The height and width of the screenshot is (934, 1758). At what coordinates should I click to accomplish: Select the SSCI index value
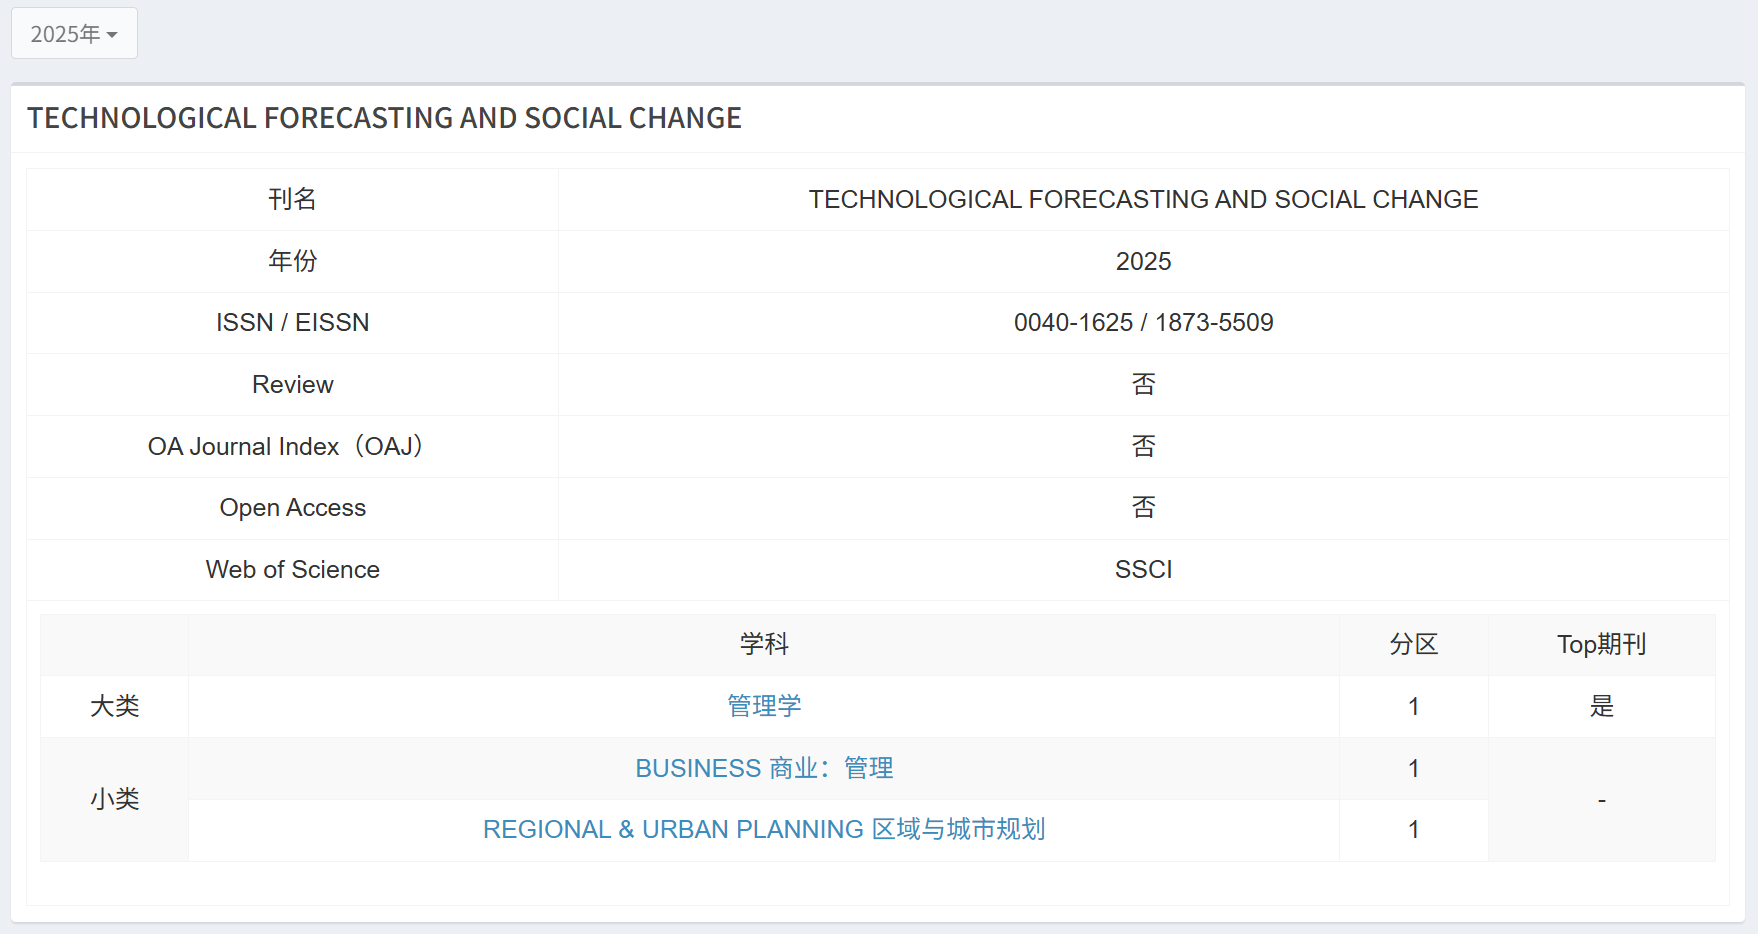click(x=1143, y=570)
